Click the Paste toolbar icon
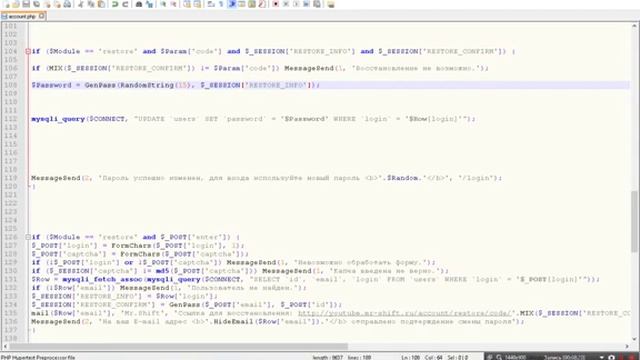This screenshot has height=360, width=640. (100, 4)
